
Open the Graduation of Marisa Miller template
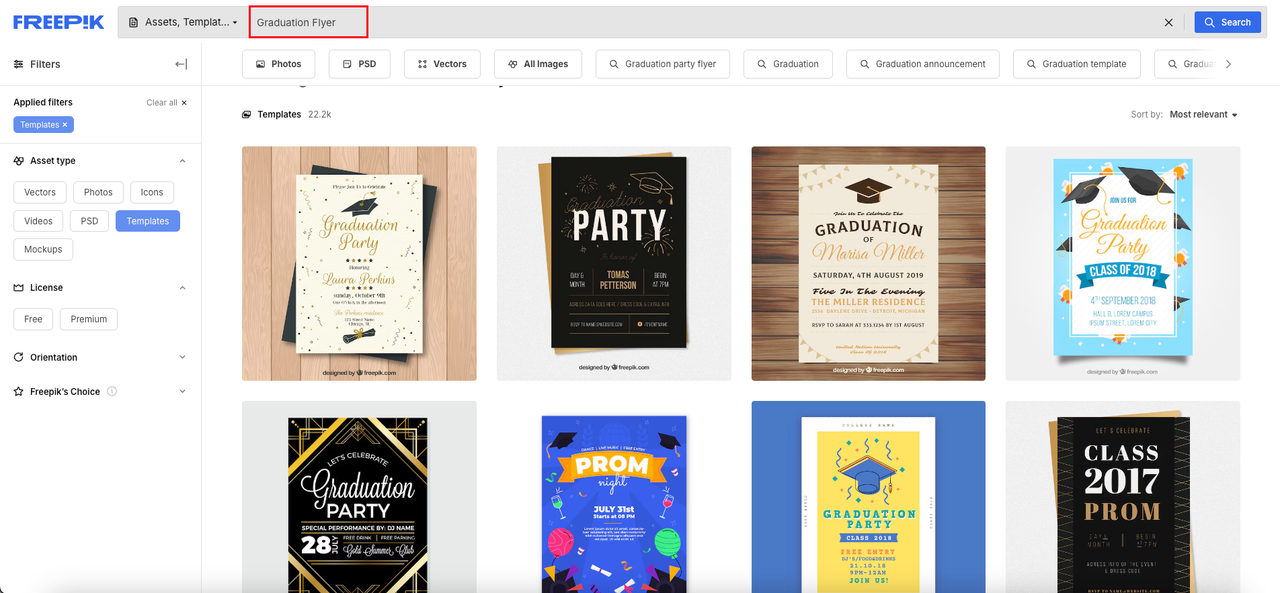(x=868, y=264)
